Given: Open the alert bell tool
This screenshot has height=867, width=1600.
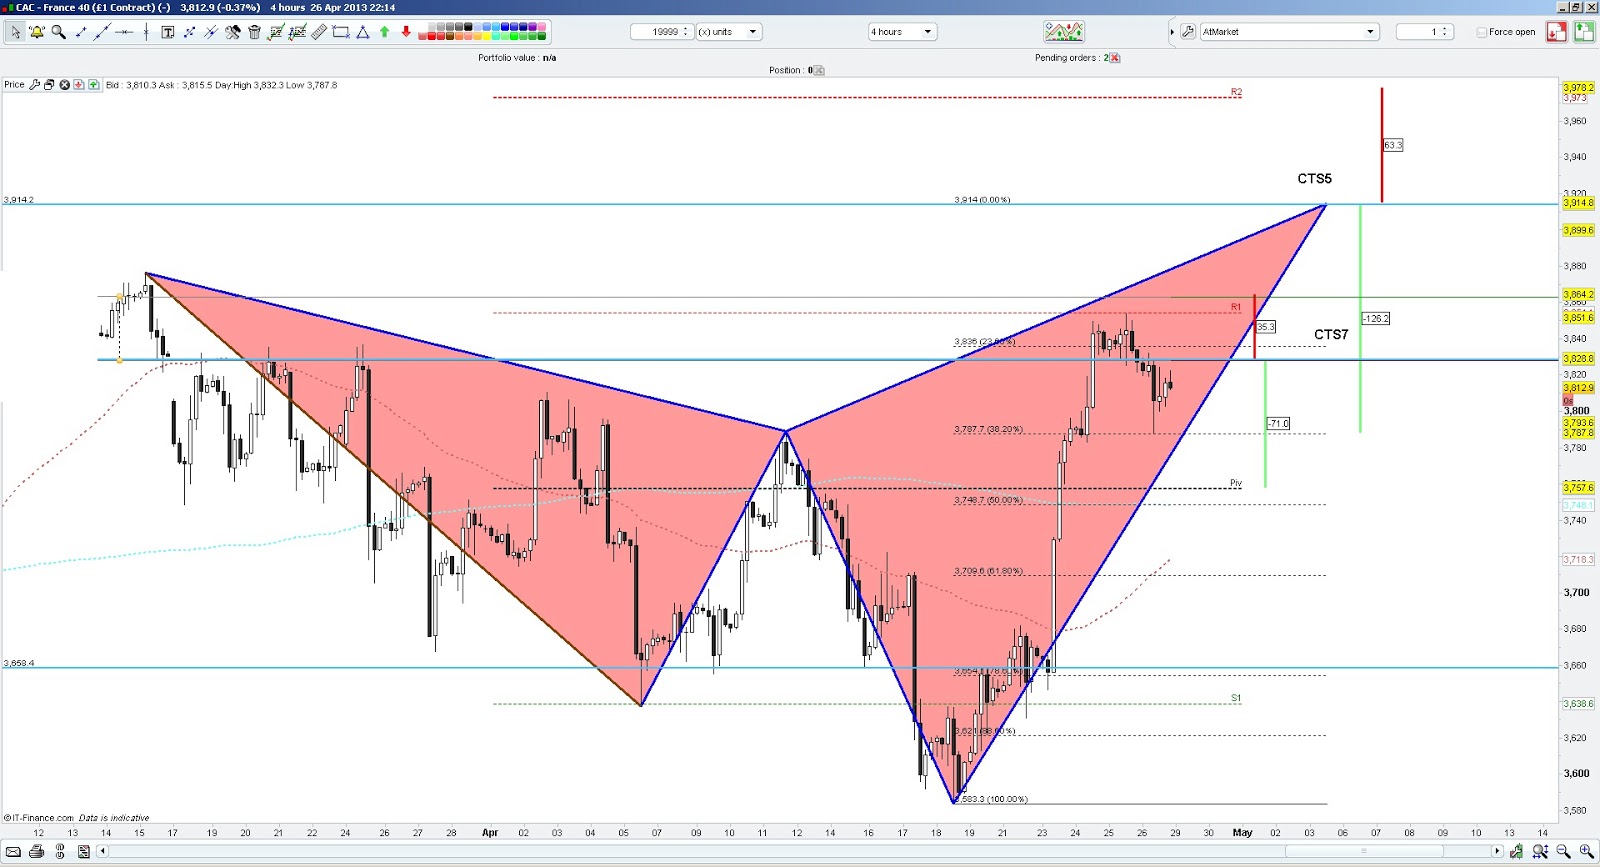Looking at the screenshot, I should click(37, 32).
